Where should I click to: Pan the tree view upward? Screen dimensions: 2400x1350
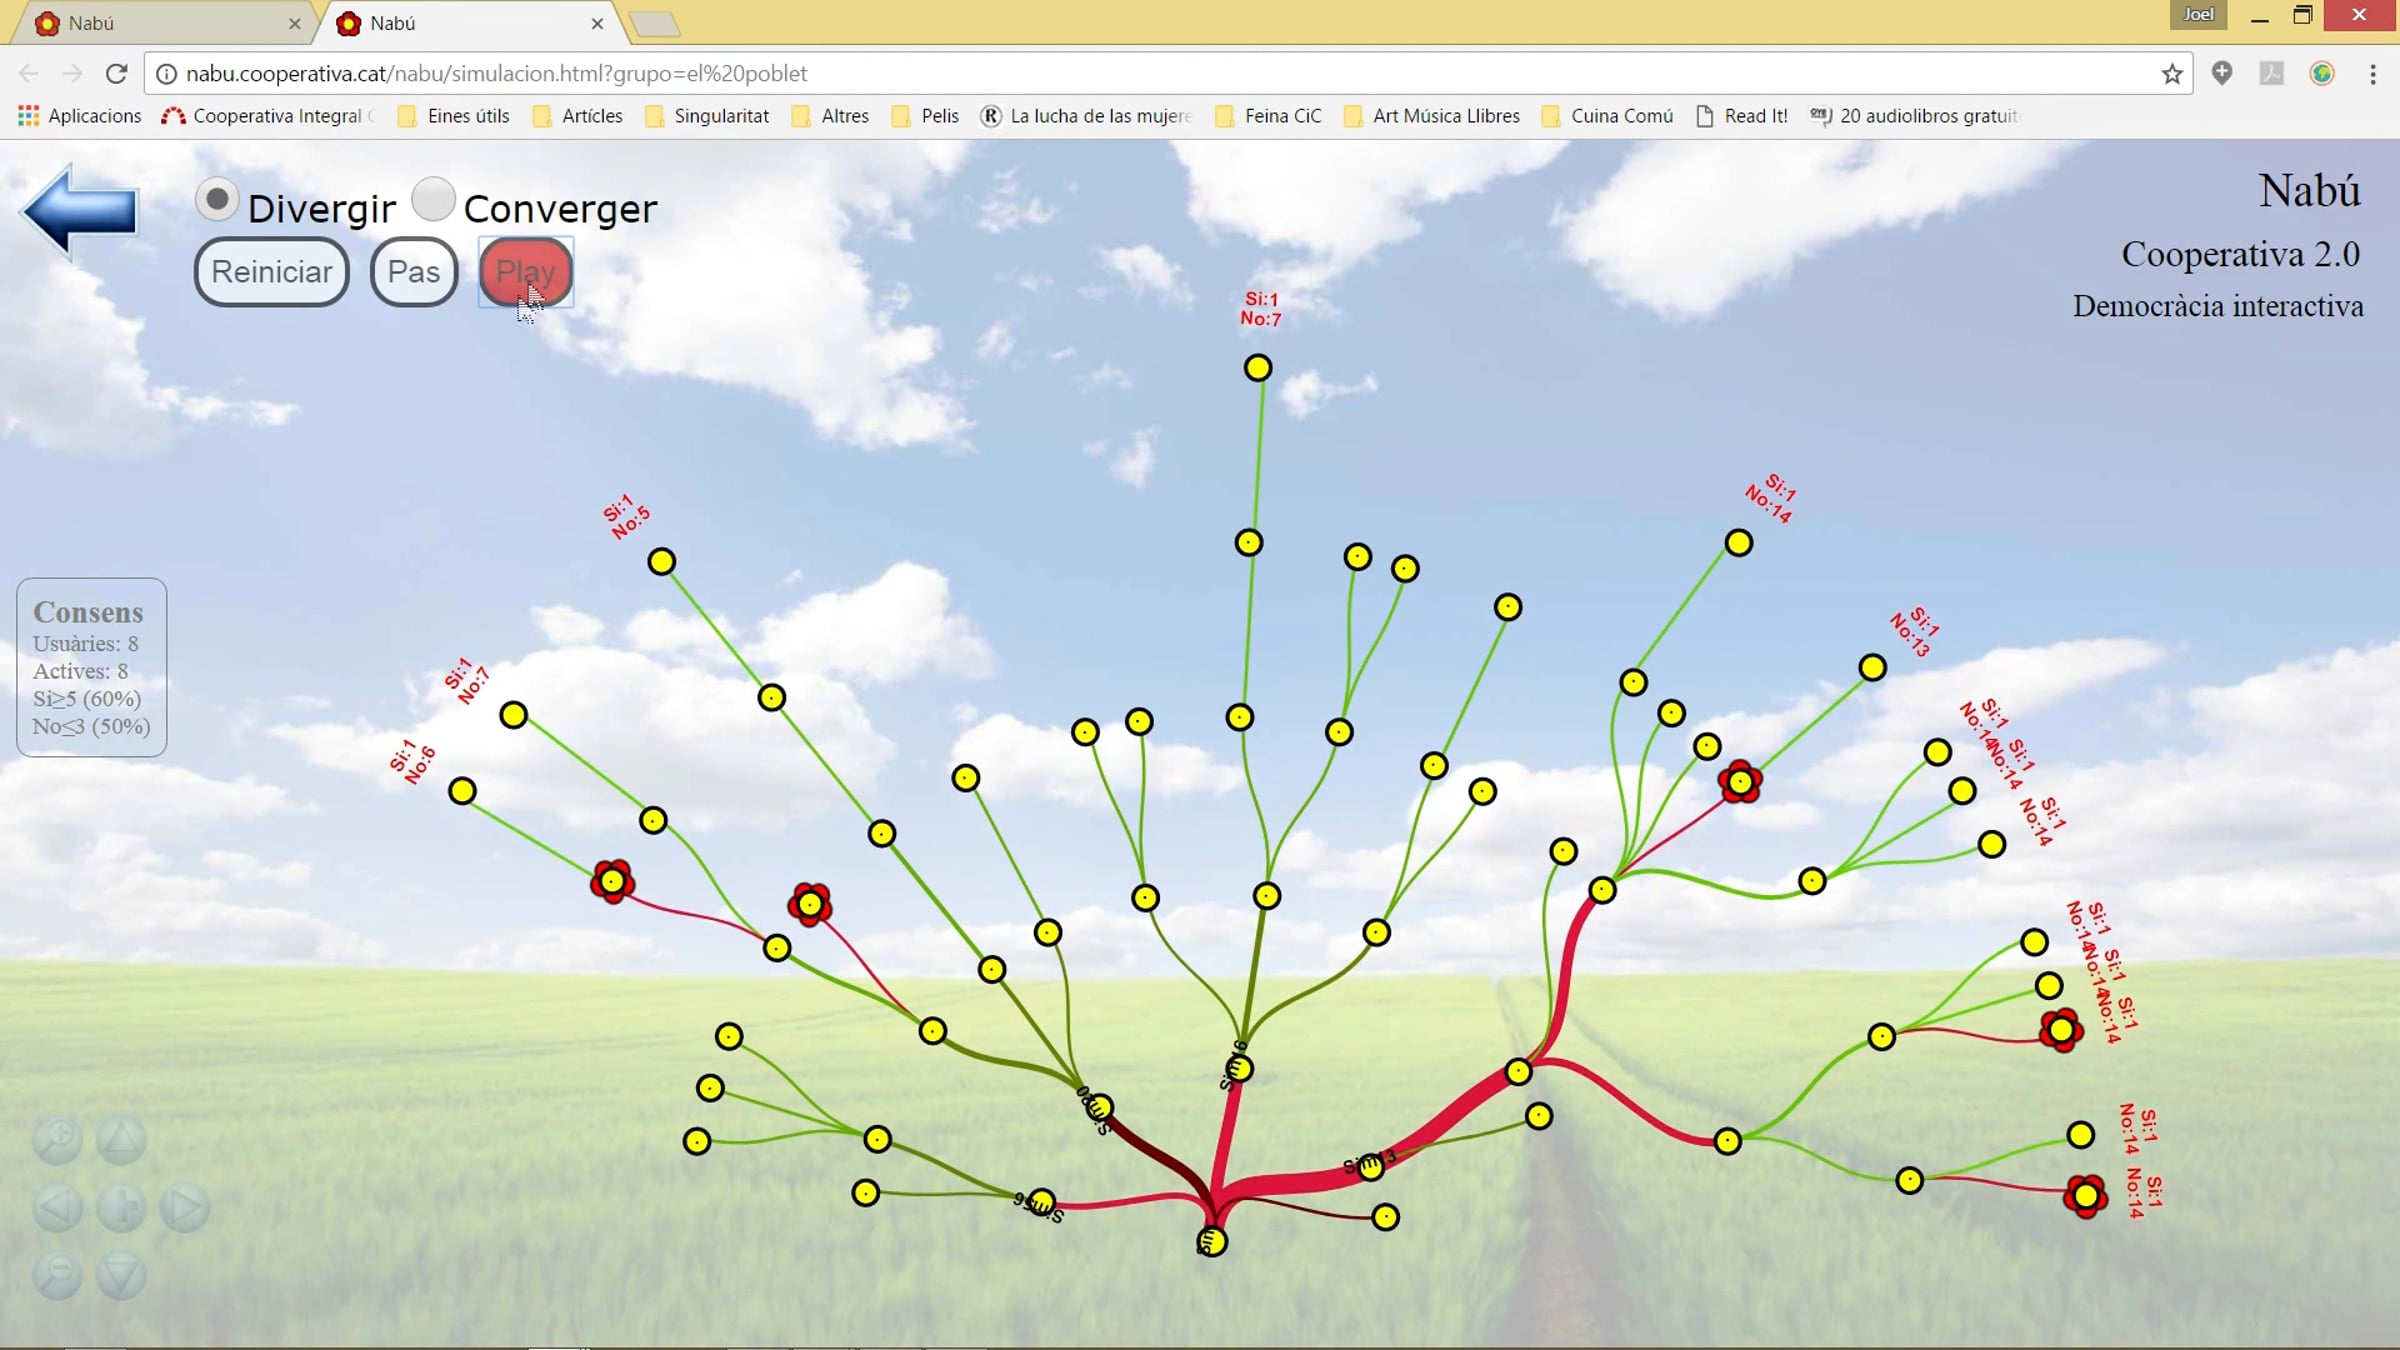tap(121, 1139)
